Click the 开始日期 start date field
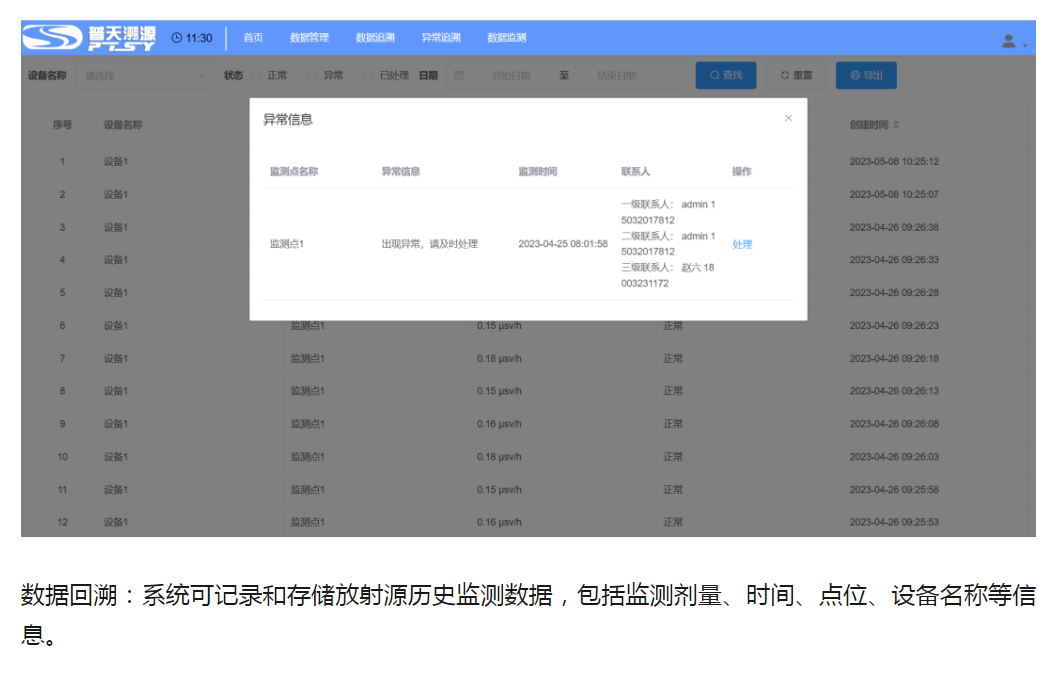 (510, 75)
